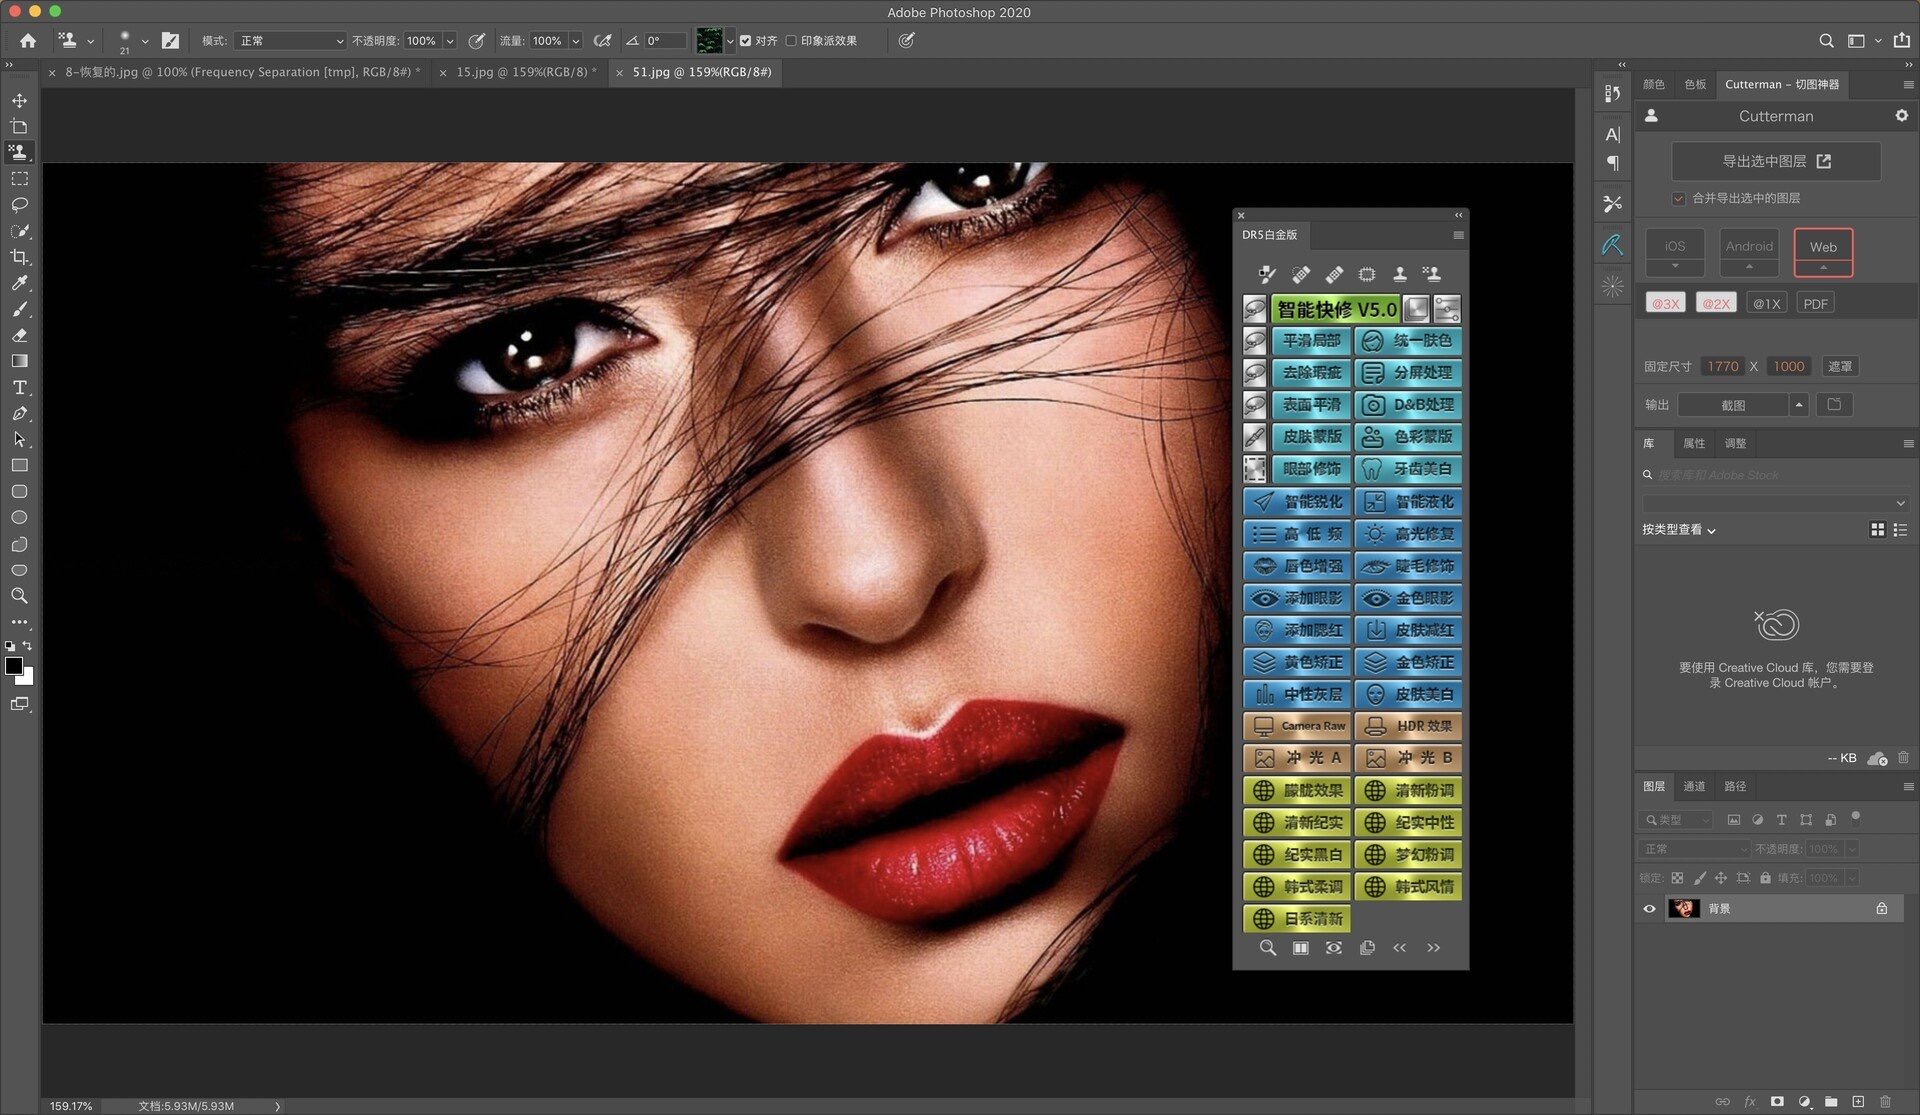Hide the 背景 layer
The width and height of the screenshot is (1920, 1115).
(x=1650, y=908)
